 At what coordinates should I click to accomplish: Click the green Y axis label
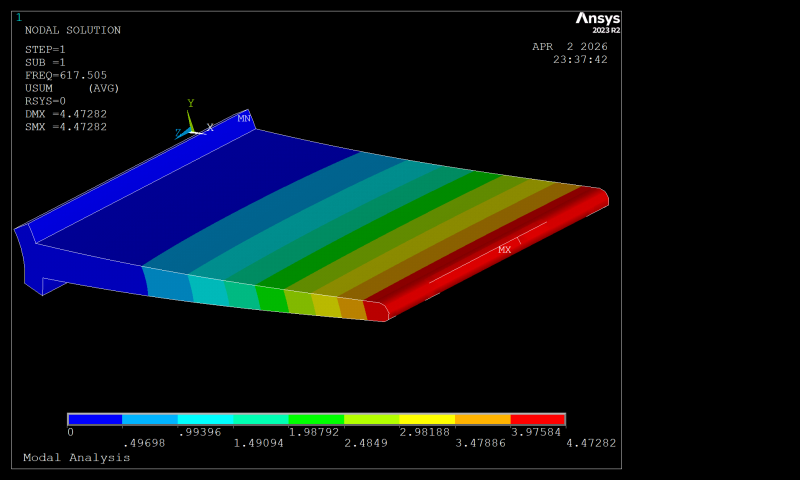pyautogui.click(x=190, y=103)
